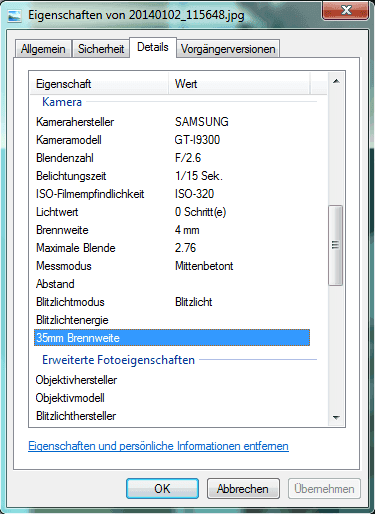This screenshot has width=375, height=514.
Task: Collapse the Erweiterte Fotoeigenschaften group header
Action: point(118,360)
